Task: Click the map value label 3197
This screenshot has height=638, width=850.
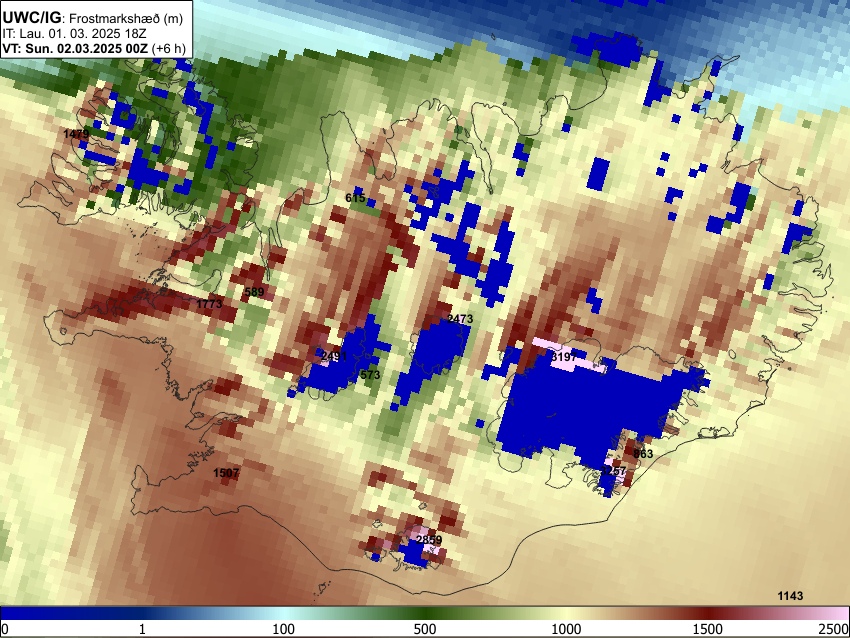Action: click(564, 357)
